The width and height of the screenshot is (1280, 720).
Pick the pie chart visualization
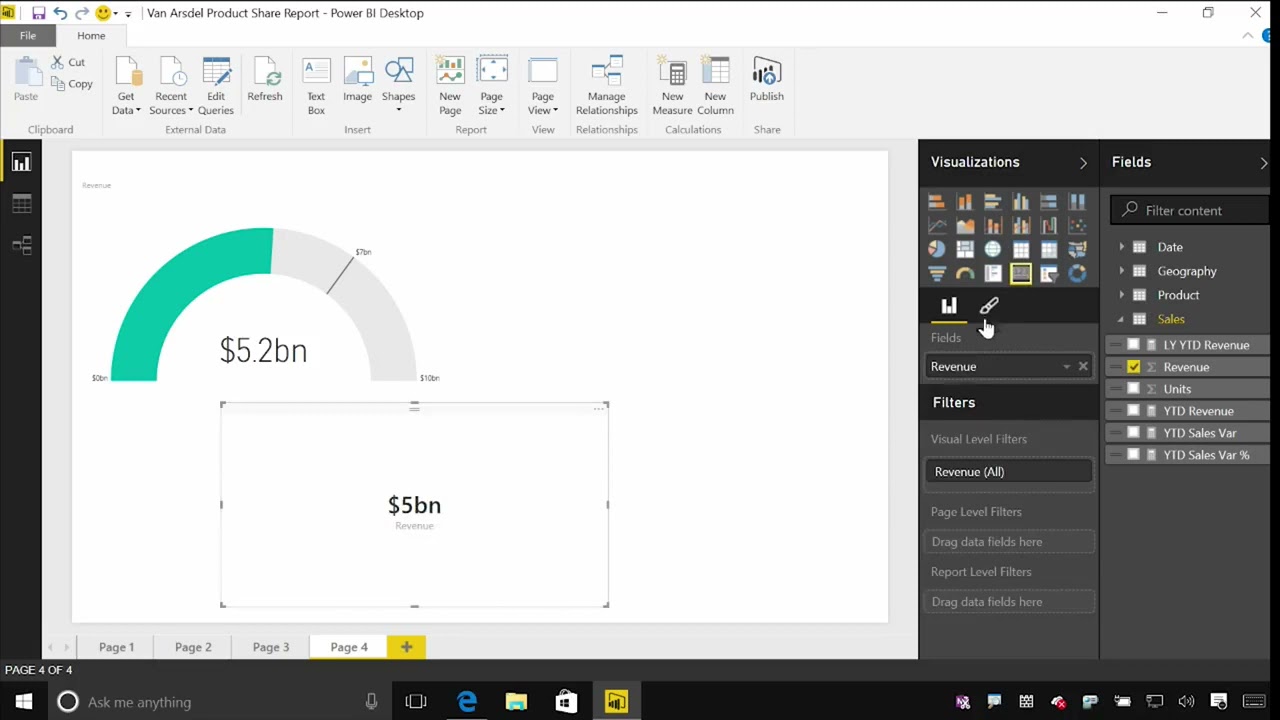(x=936, y=250)
